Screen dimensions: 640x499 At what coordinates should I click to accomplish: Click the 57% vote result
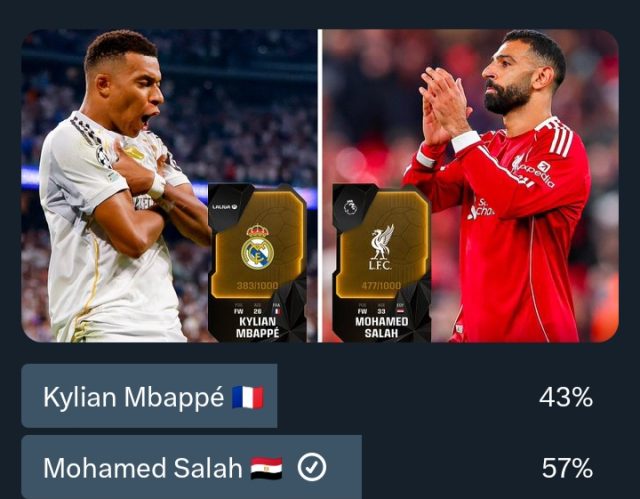point(567,468)
